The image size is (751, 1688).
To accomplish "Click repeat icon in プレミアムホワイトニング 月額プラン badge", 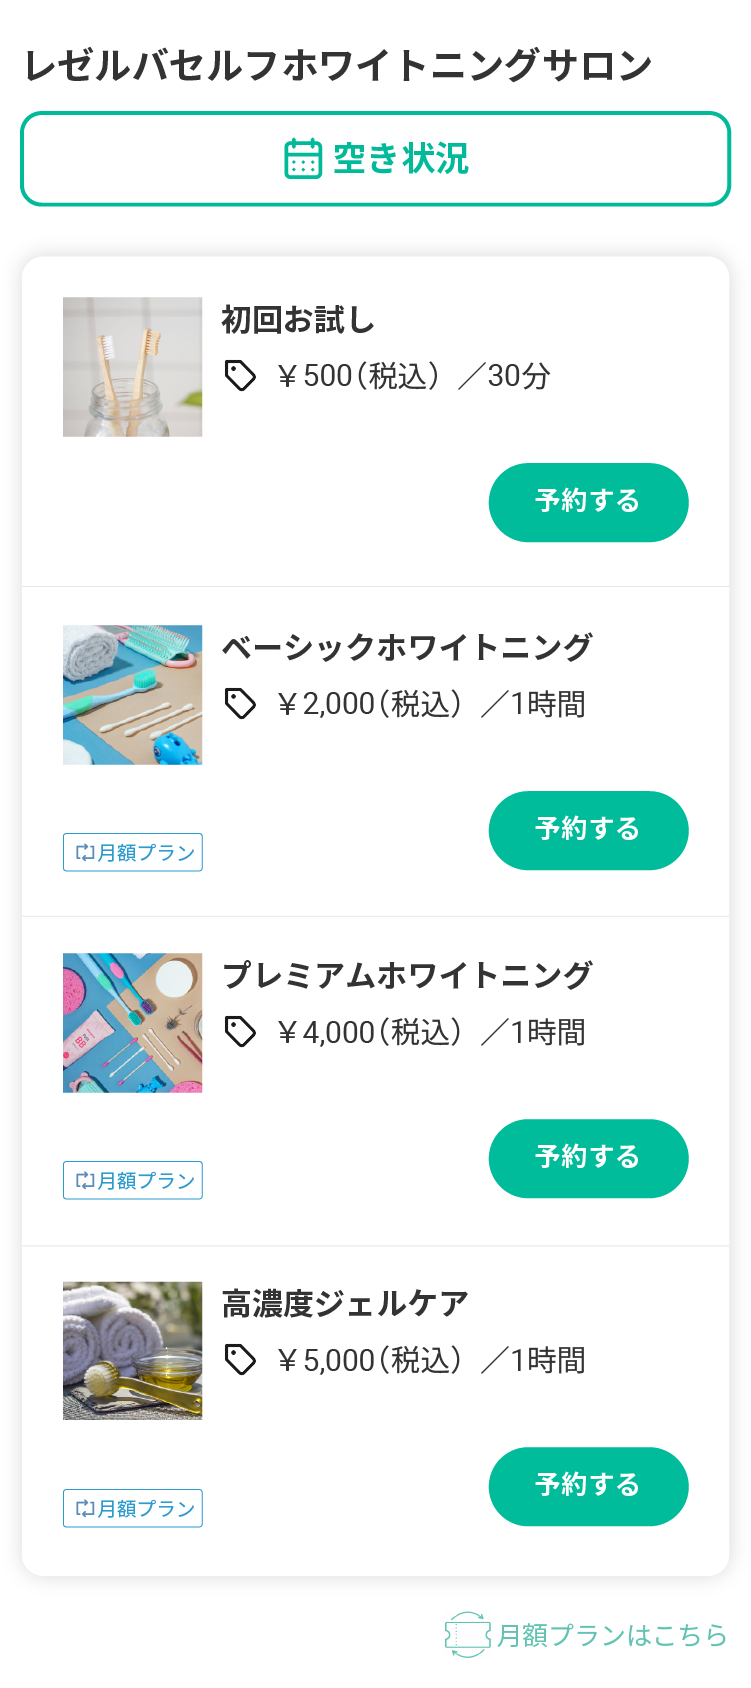I will (85, 1181).
